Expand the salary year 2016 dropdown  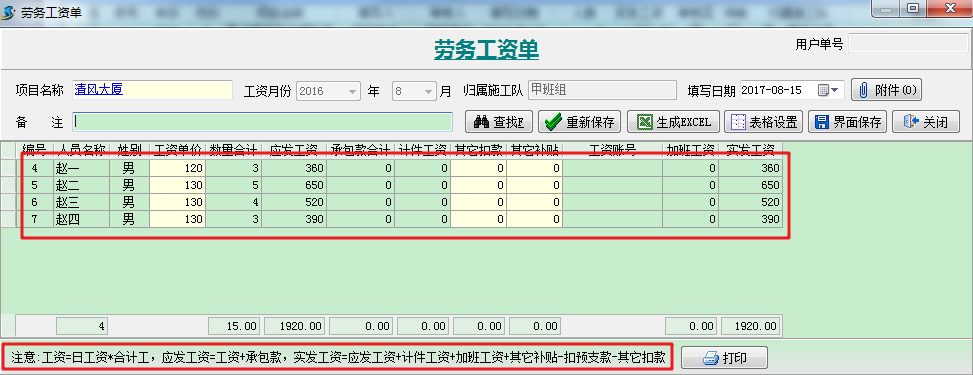(x=353, y=91)
